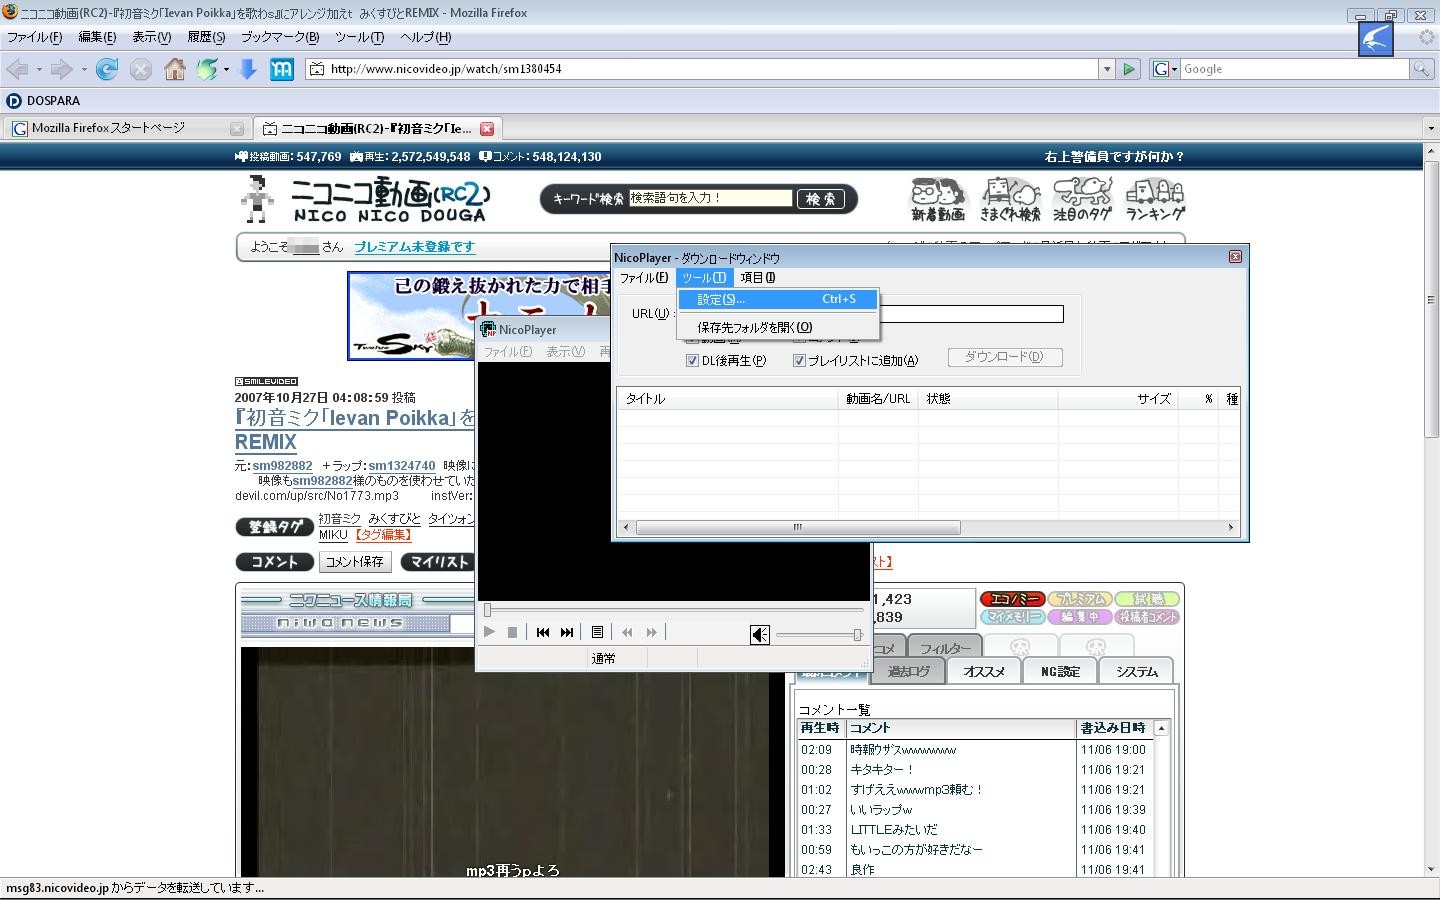Click the 投稿者コメント purple badge
The height and width of the screenshot is (900, 1440).
(1147, 617)
